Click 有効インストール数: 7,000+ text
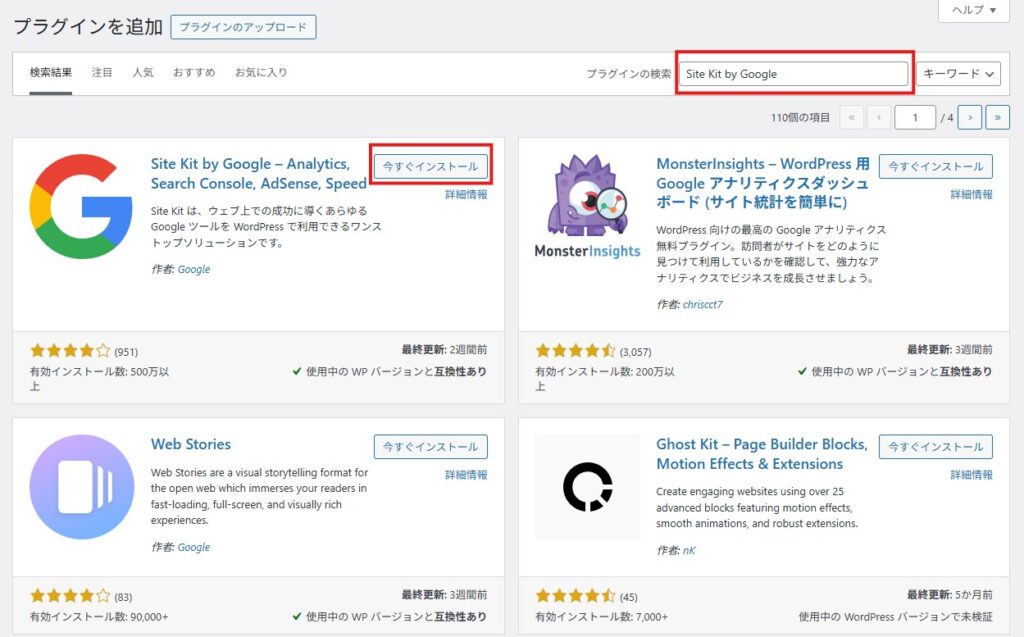Viewport: 1024px width, 637px height. tap(601, 617)
